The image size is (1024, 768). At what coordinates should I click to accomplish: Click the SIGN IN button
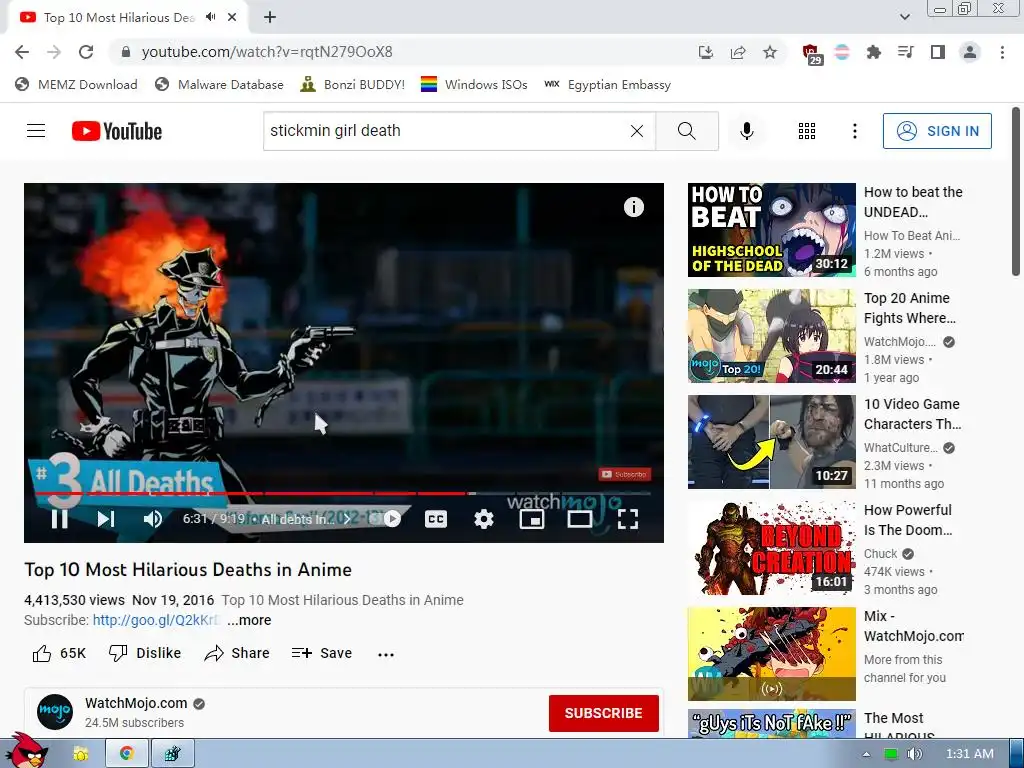click(x=937, y=131)
